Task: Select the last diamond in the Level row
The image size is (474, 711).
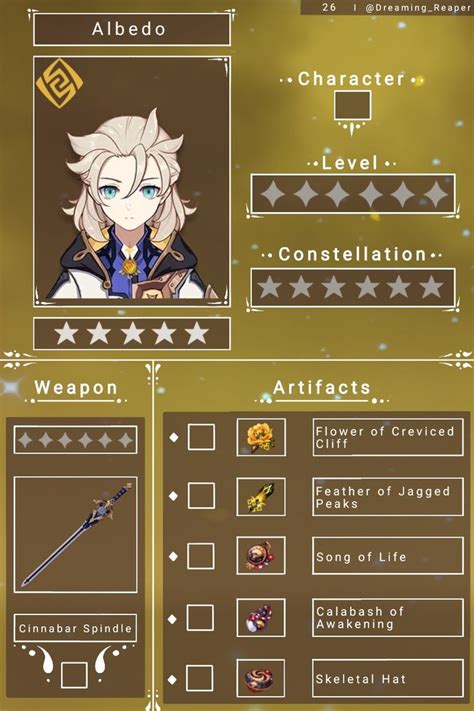Action: 435,194
